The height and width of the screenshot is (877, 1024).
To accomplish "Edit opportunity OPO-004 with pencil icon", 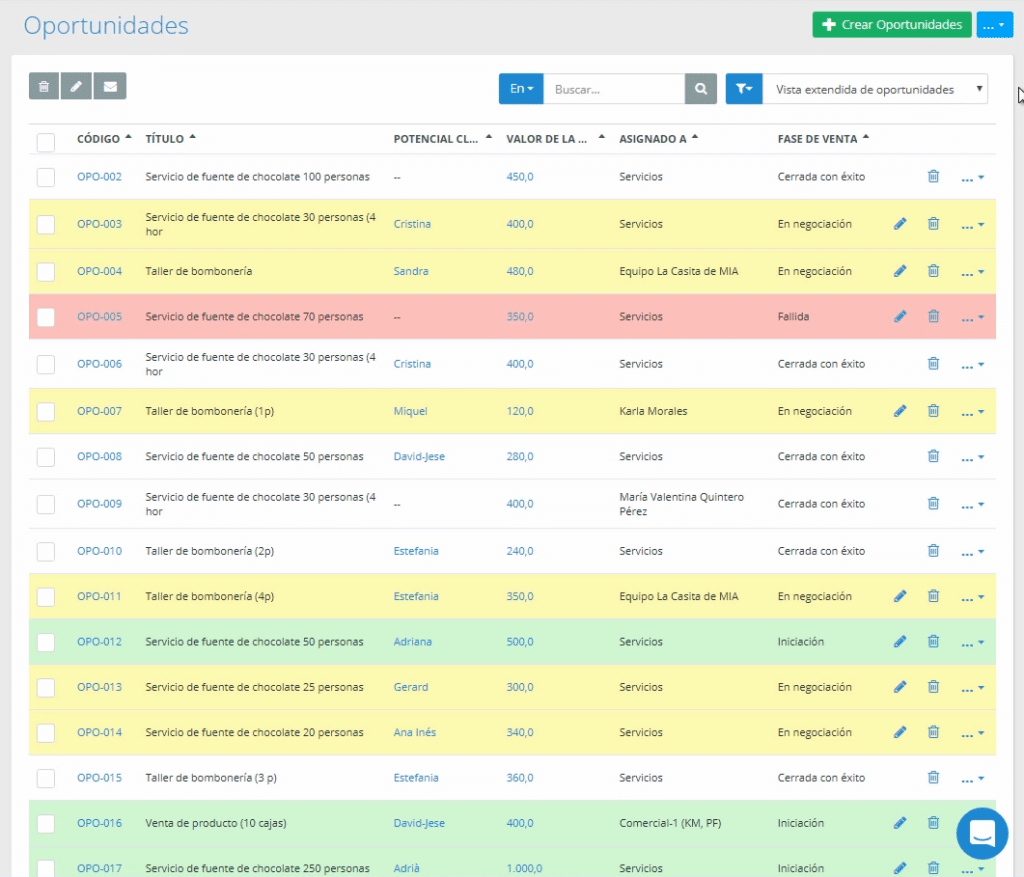I will tap(900, 271).
